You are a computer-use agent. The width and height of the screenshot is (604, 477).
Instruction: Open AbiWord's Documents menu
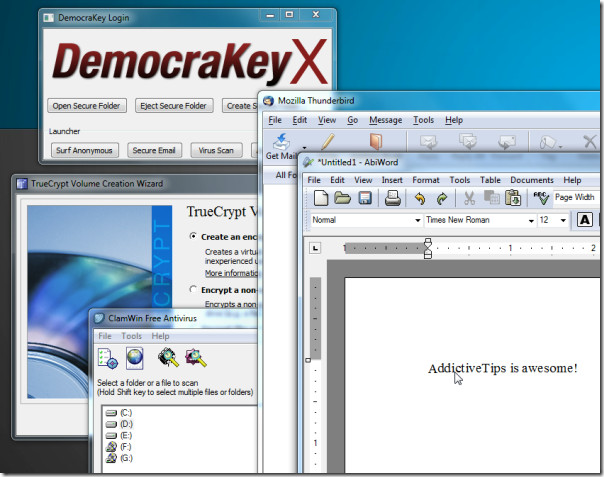532,180
